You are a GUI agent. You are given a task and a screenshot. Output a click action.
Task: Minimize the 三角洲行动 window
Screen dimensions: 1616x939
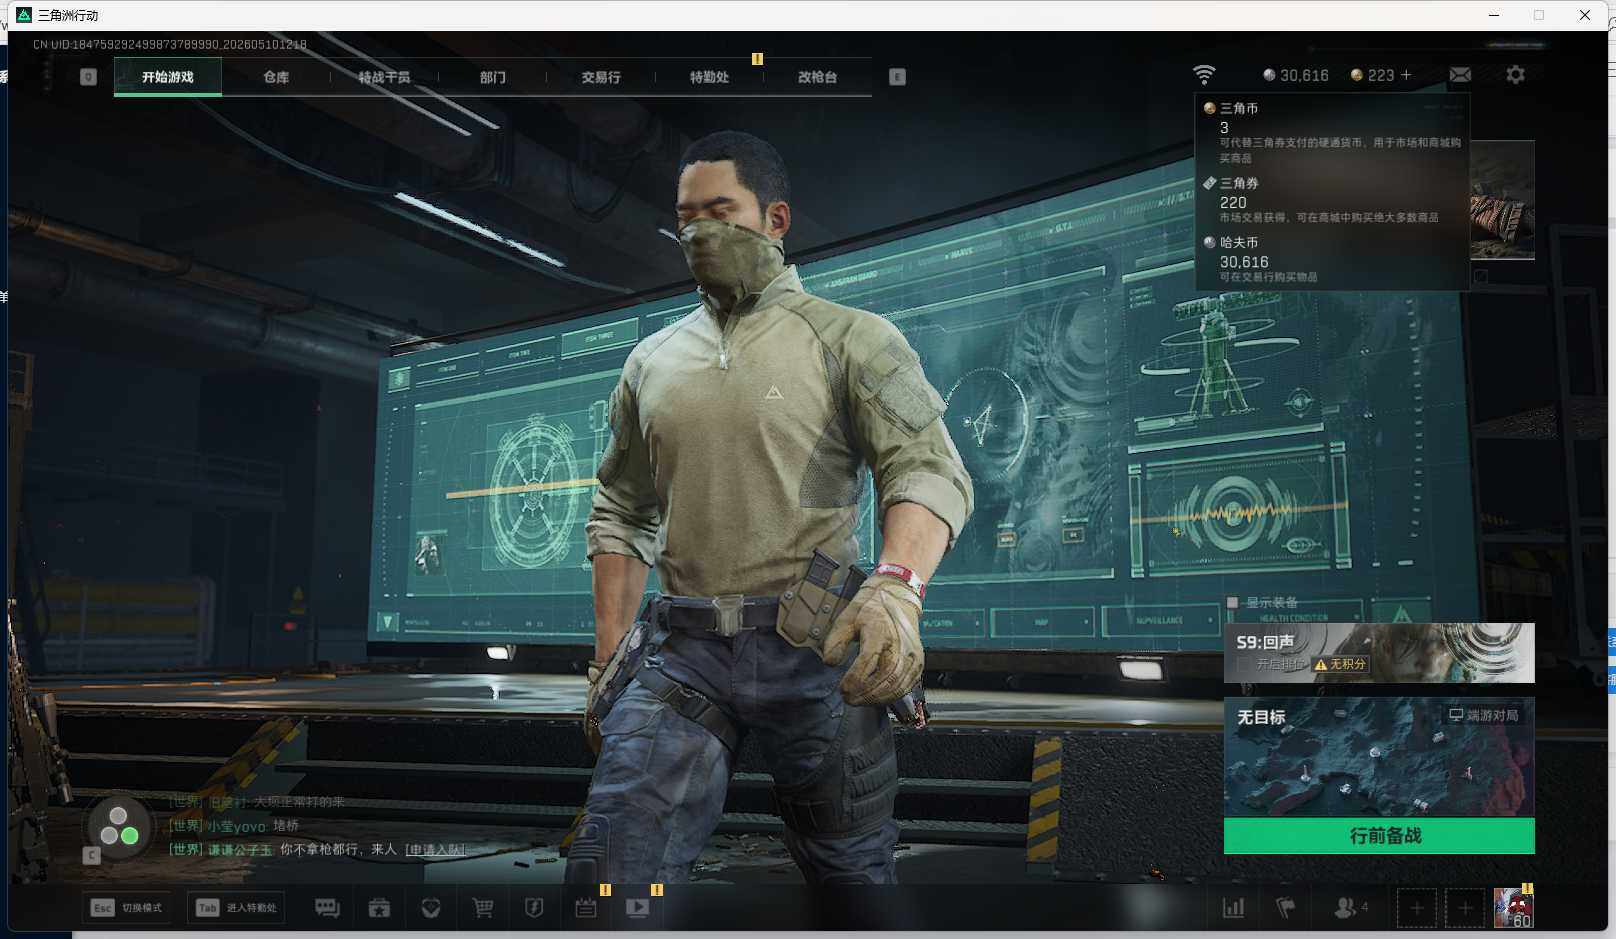1494,15
